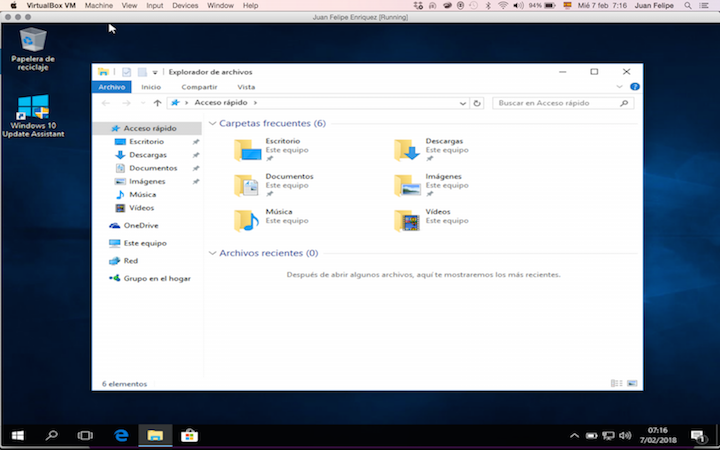This screenshot has width=720, height=450.
Task: Open the Microsoft Store taskbar icon
Action: coord(189,435)
